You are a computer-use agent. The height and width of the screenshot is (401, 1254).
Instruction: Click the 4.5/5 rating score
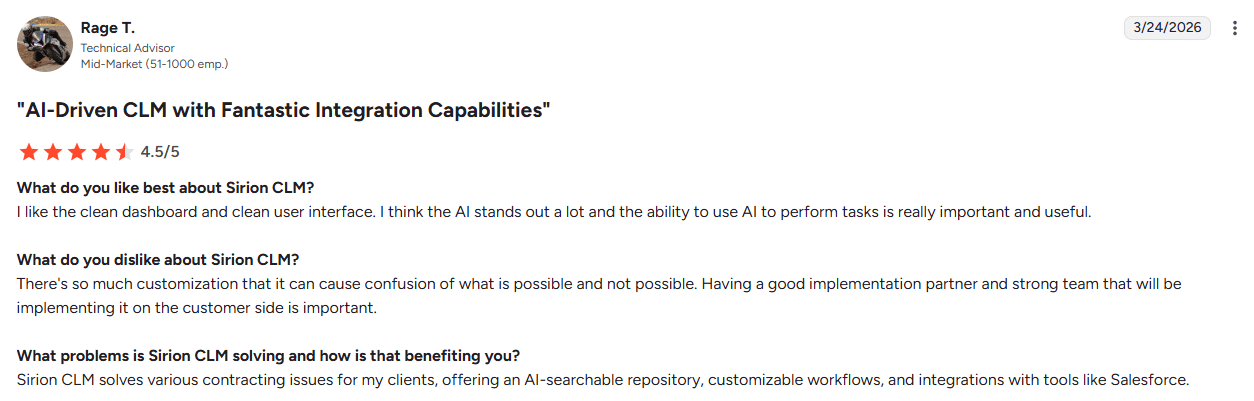click(160, 152)
